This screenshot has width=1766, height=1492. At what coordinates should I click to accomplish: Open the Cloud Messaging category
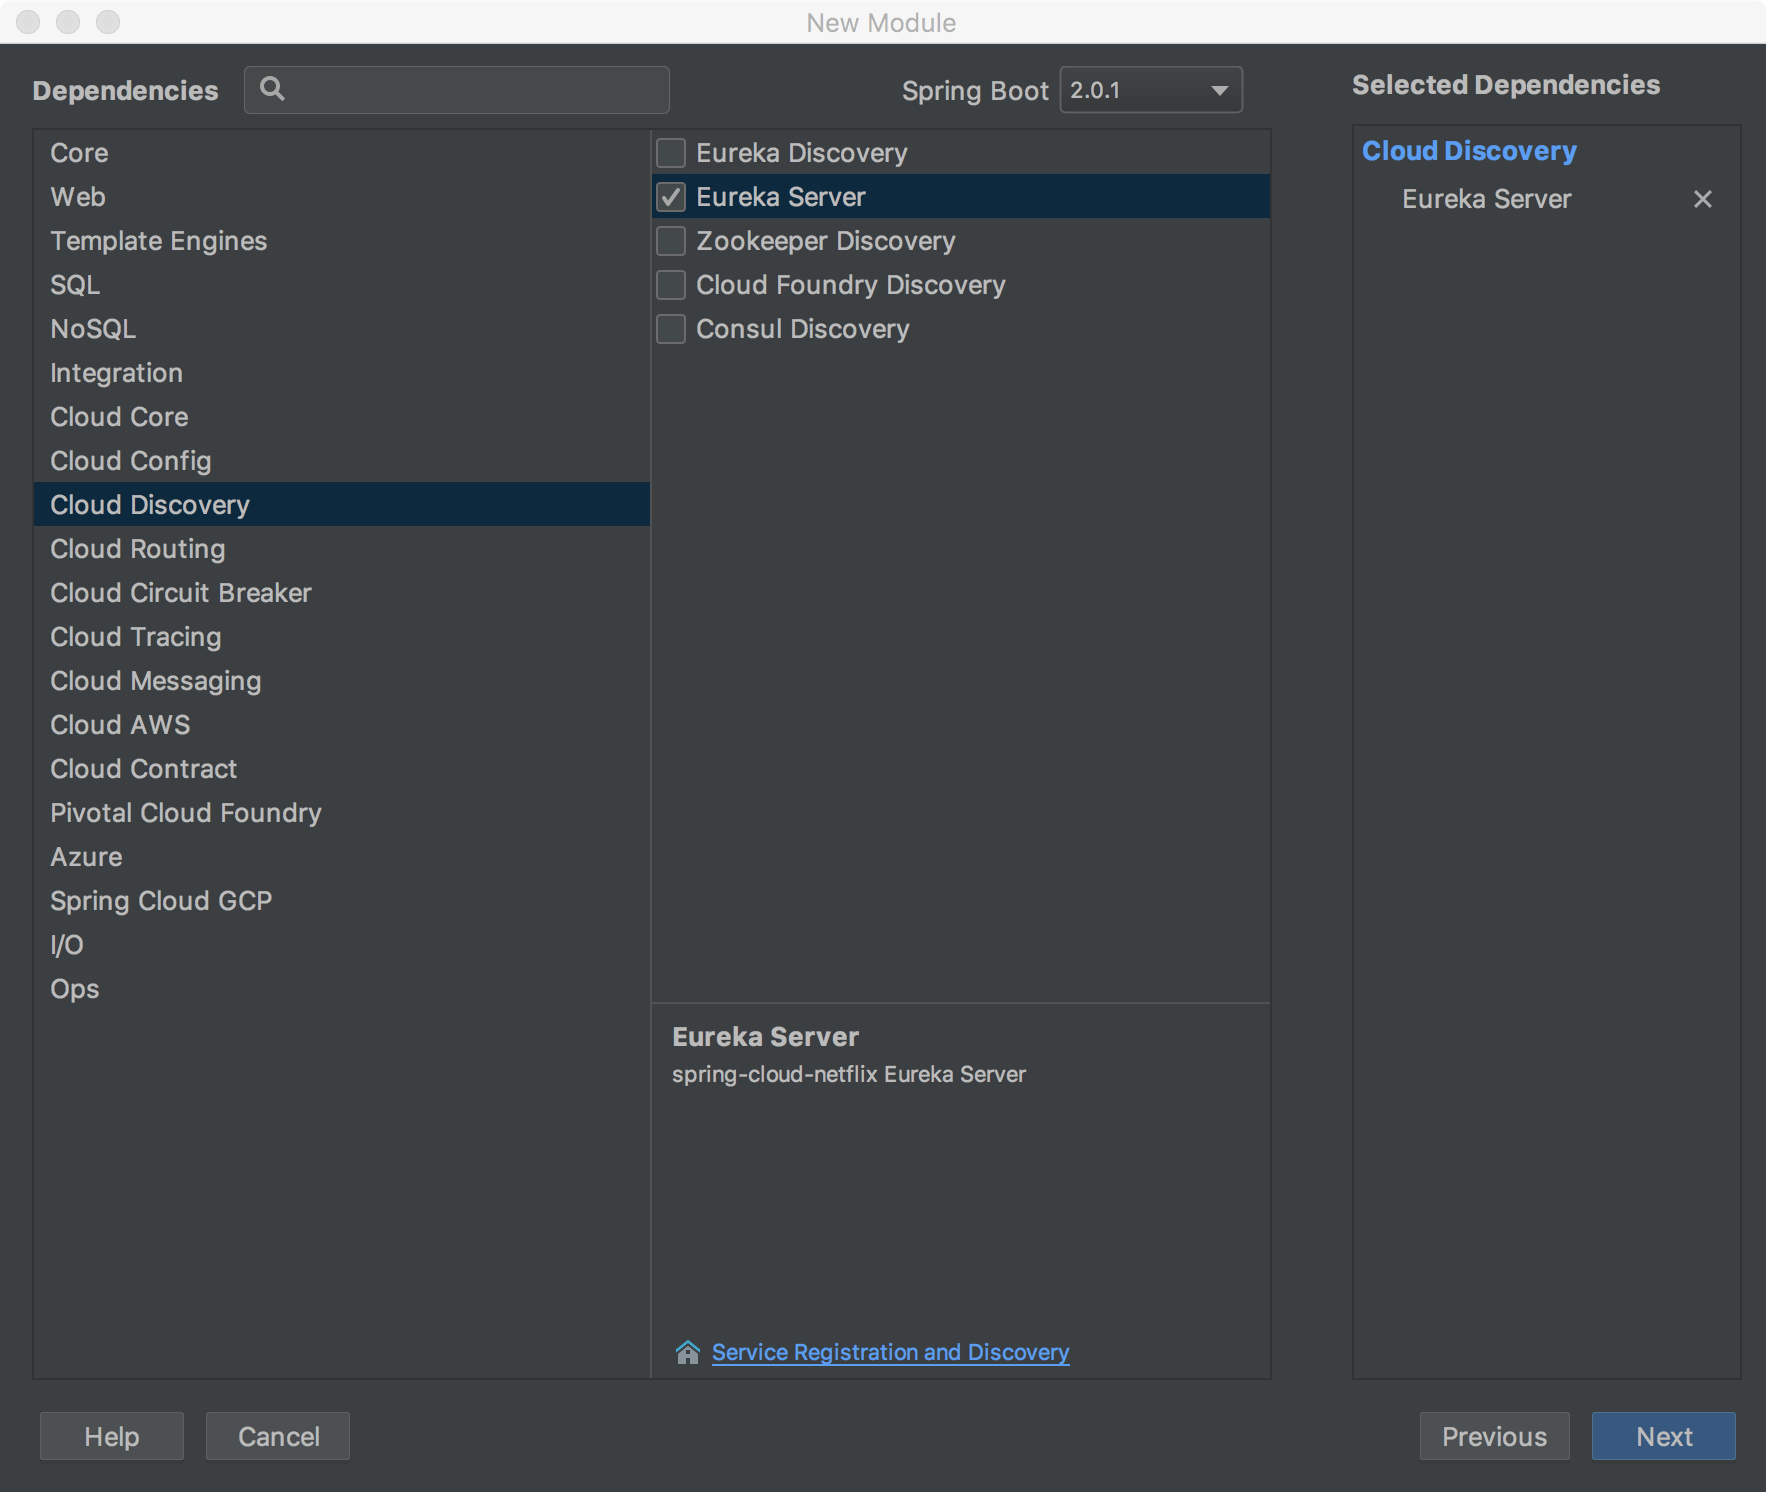[342, 681]
